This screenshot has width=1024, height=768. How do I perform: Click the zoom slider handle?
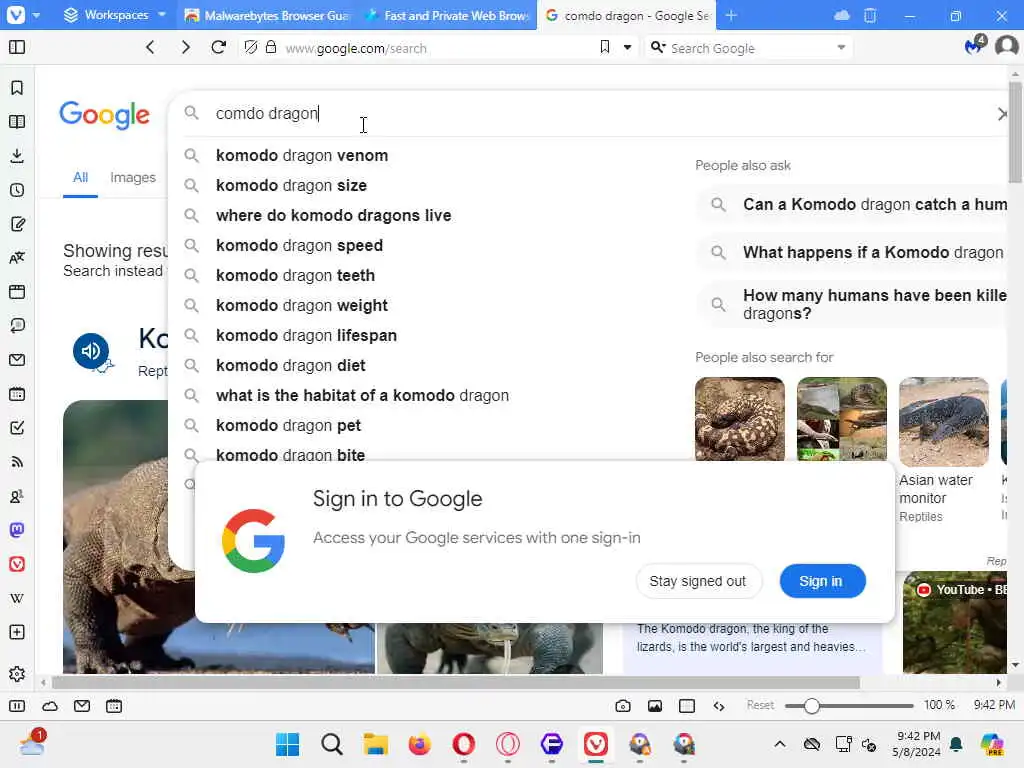(x=811, y=705)
